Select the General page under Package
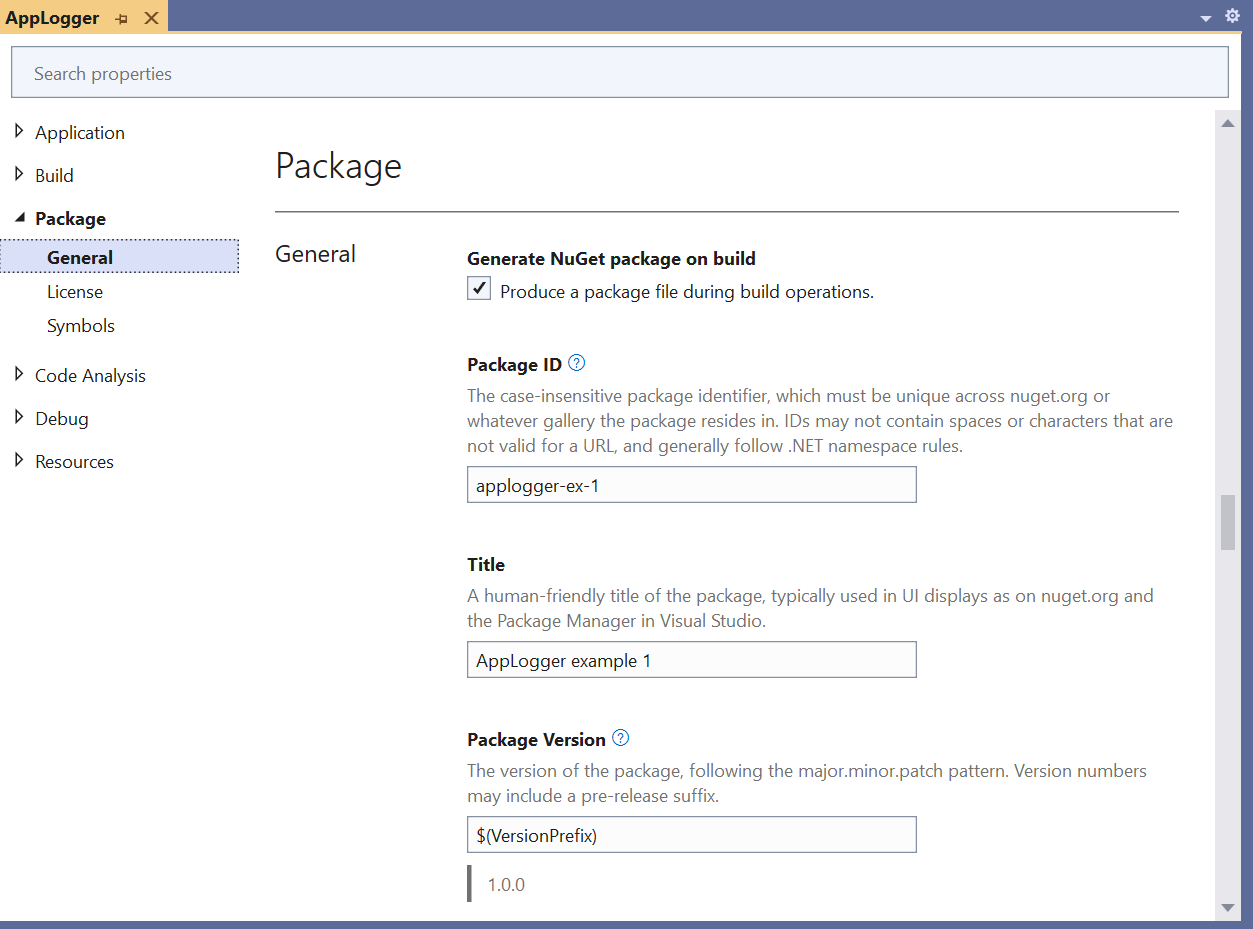The image size is (1253, 929). point(80,257)
